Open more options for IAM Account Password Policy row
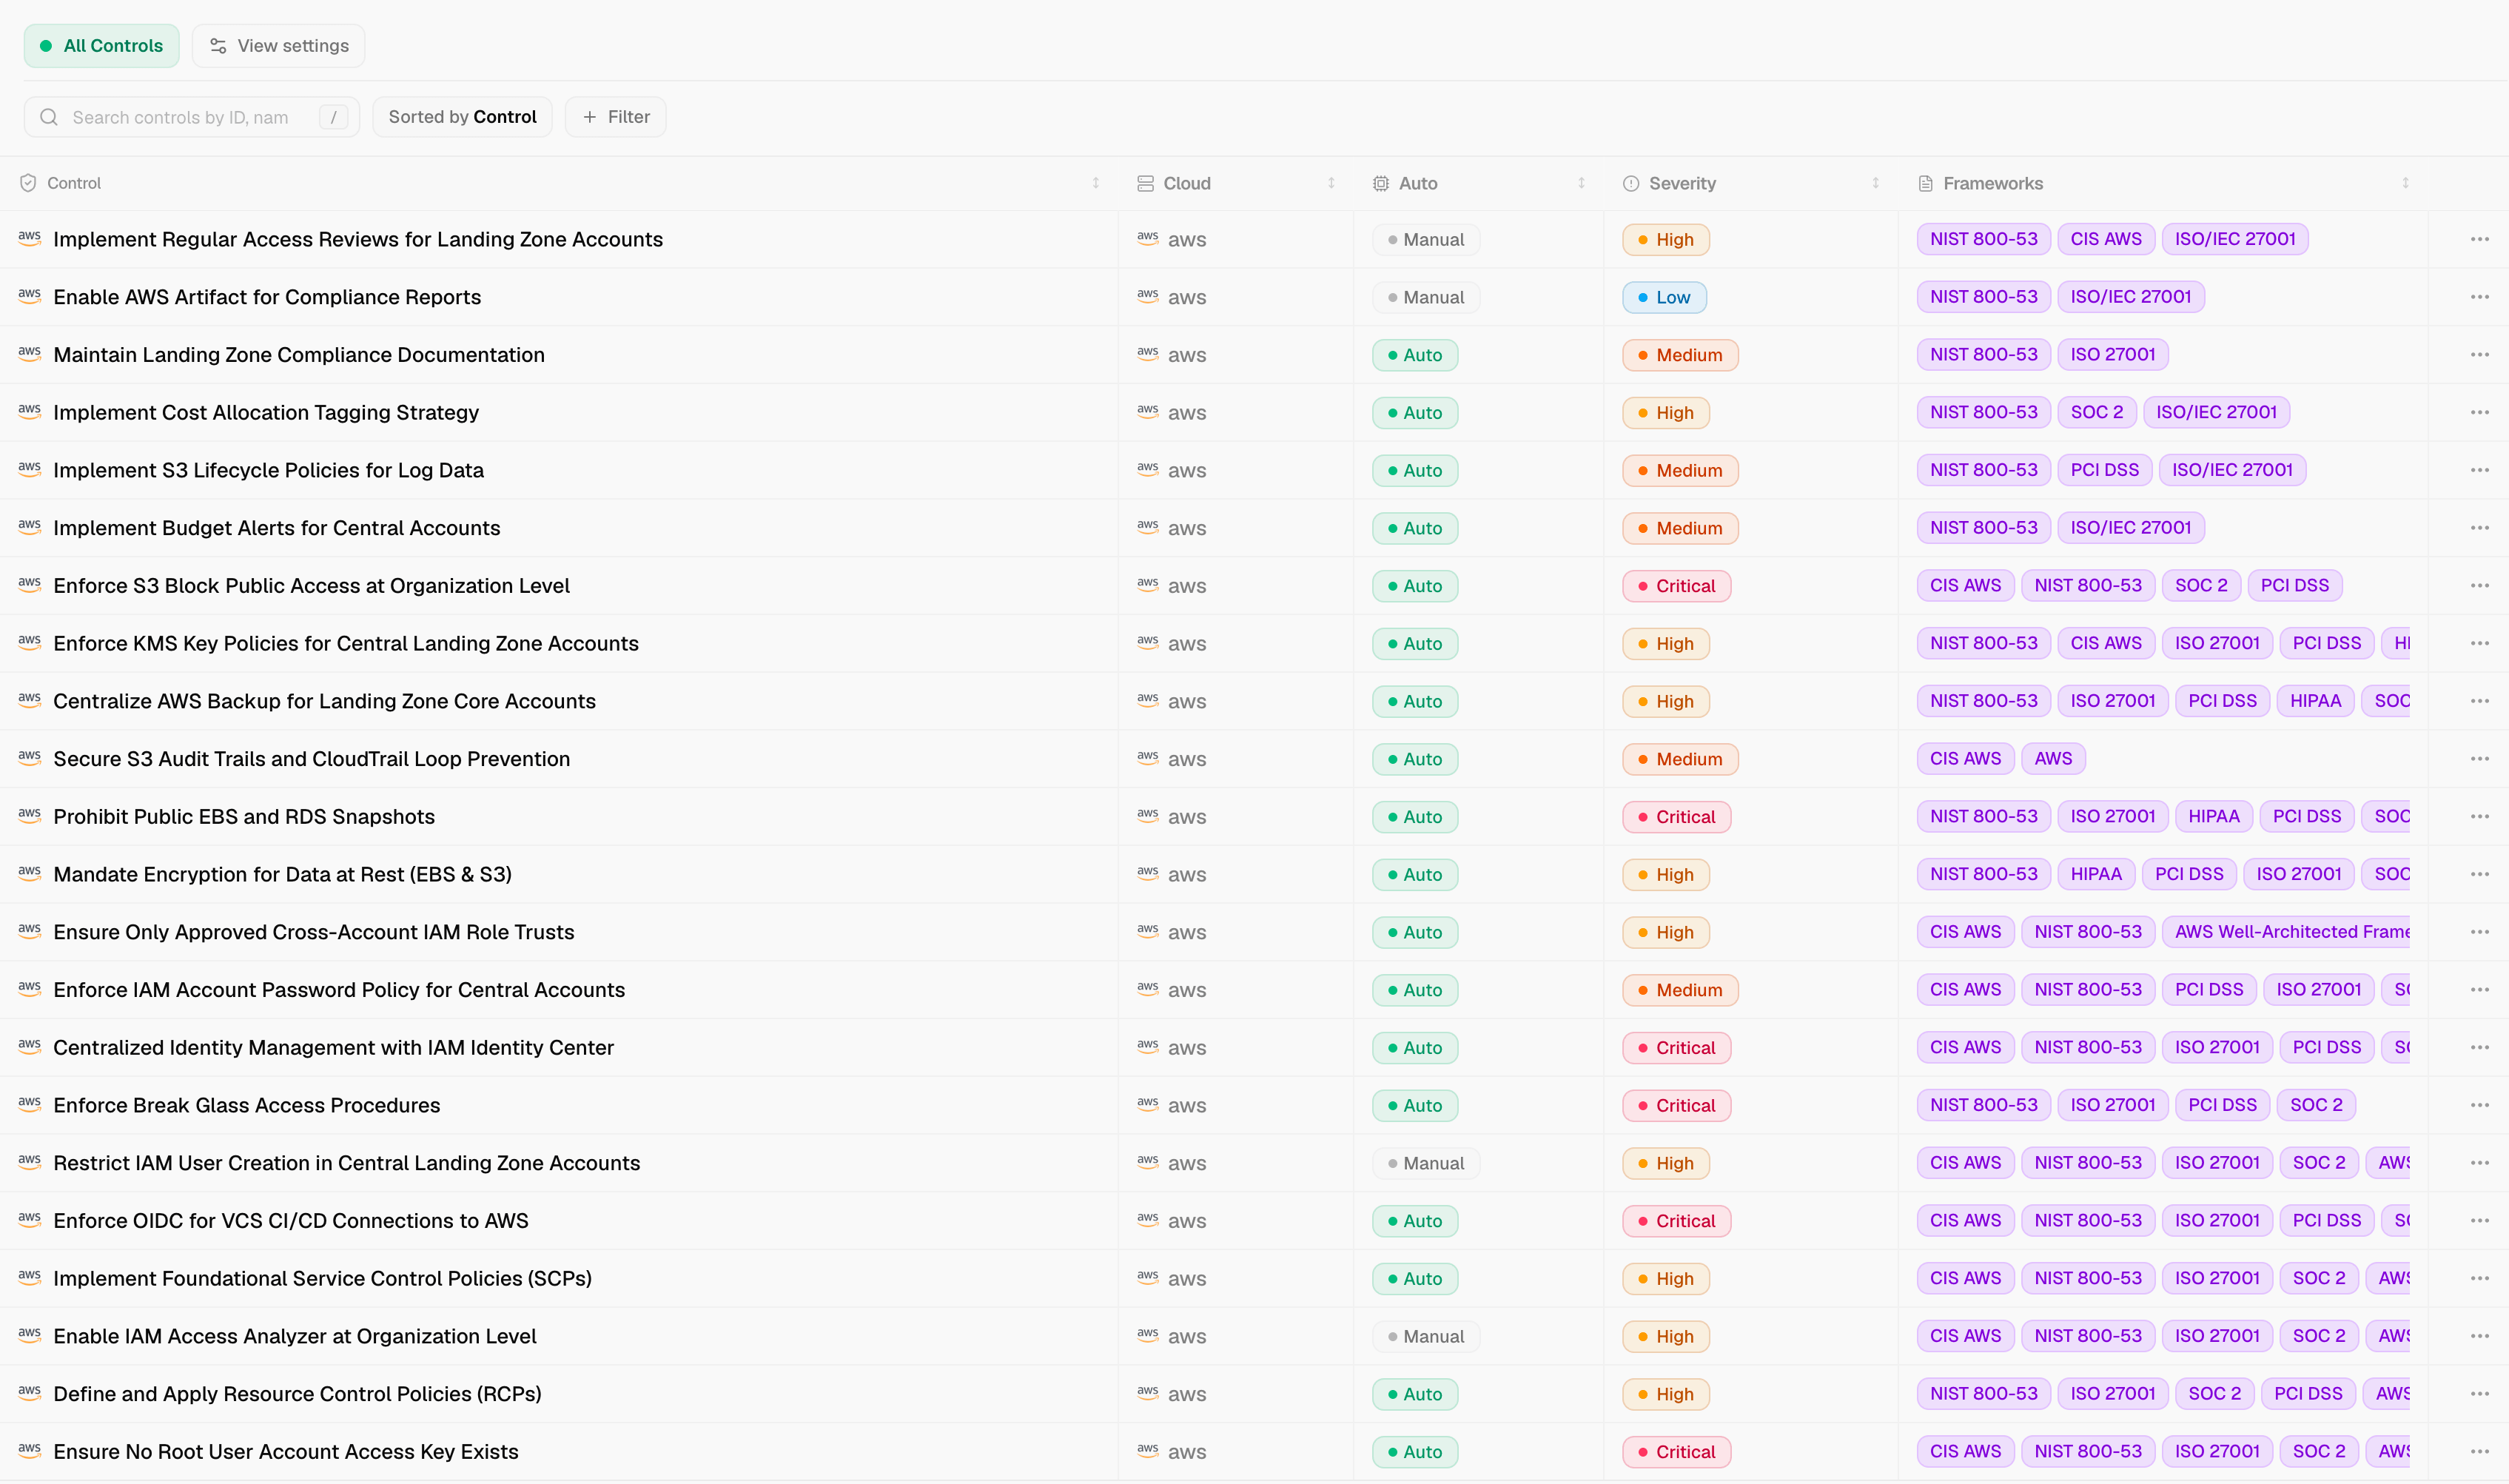Screen dimensions: 2509x1484 pos(2479,990)
